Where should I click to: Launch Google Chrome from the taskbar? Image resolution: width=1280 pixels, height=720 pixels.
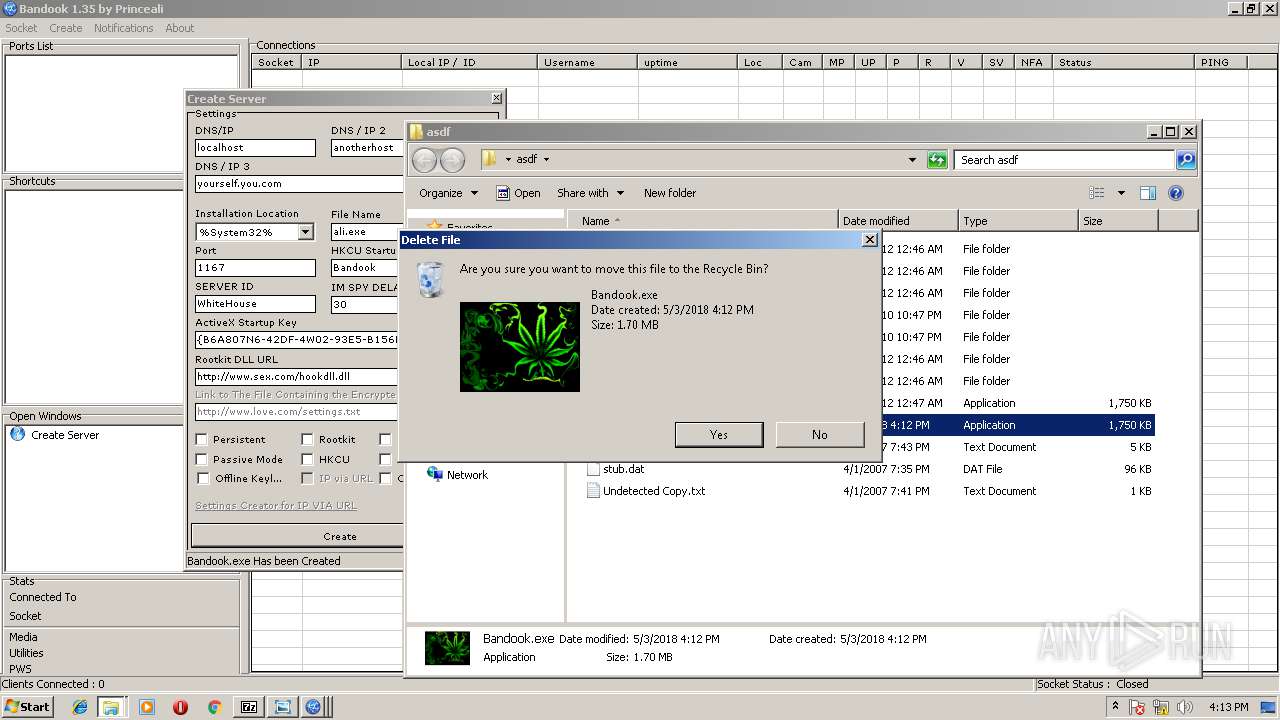(x=213, y=707)
